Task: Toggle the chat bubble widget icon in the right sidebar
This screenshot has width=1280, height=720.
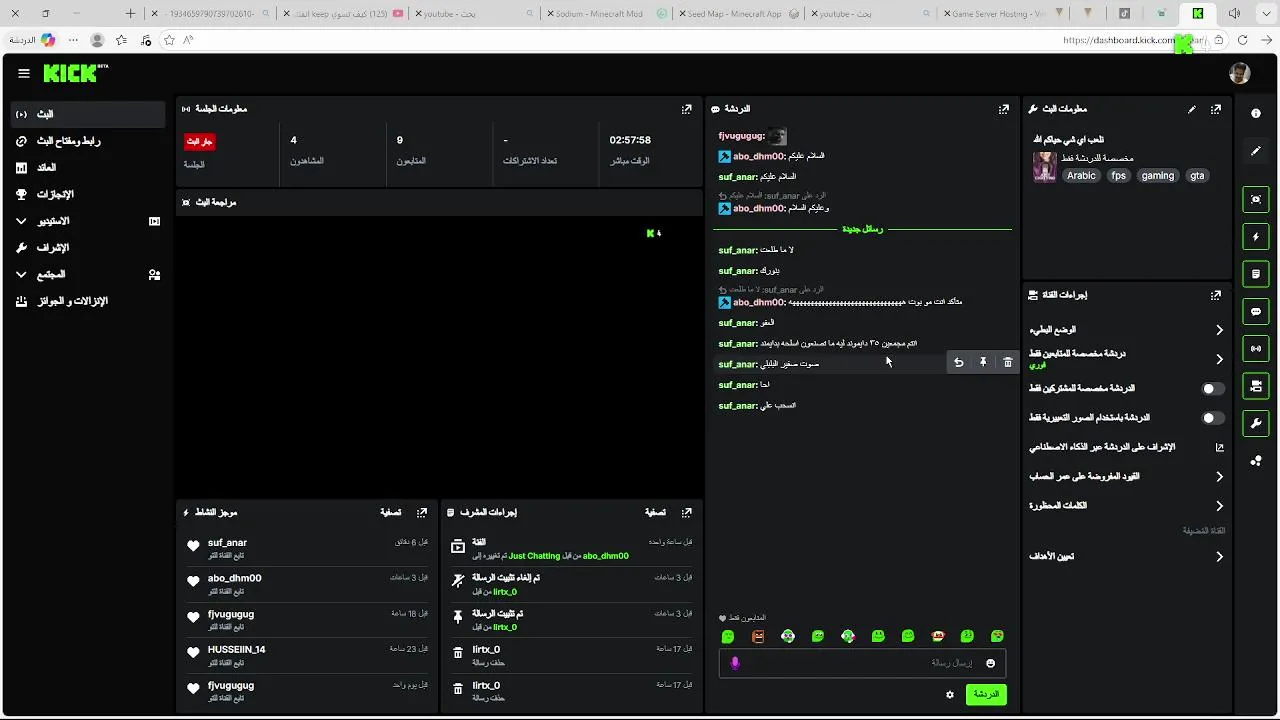Action: [x=1256, y=311]
